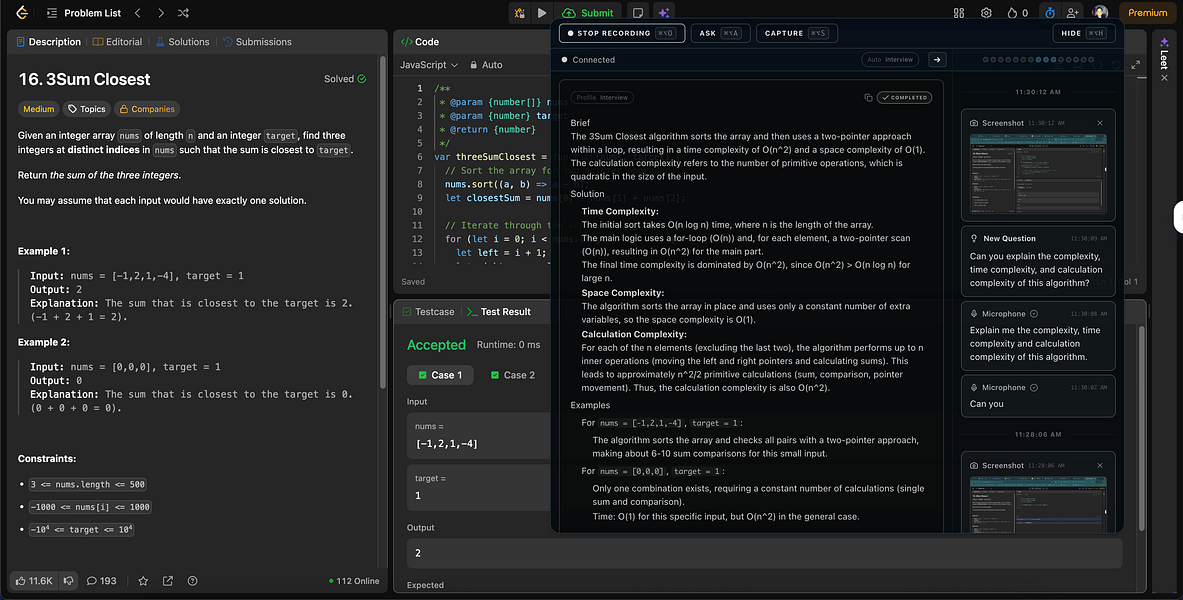Open the profile avatar menu
This screenshot has height=600, width=1183.
tap(1100, 12)
